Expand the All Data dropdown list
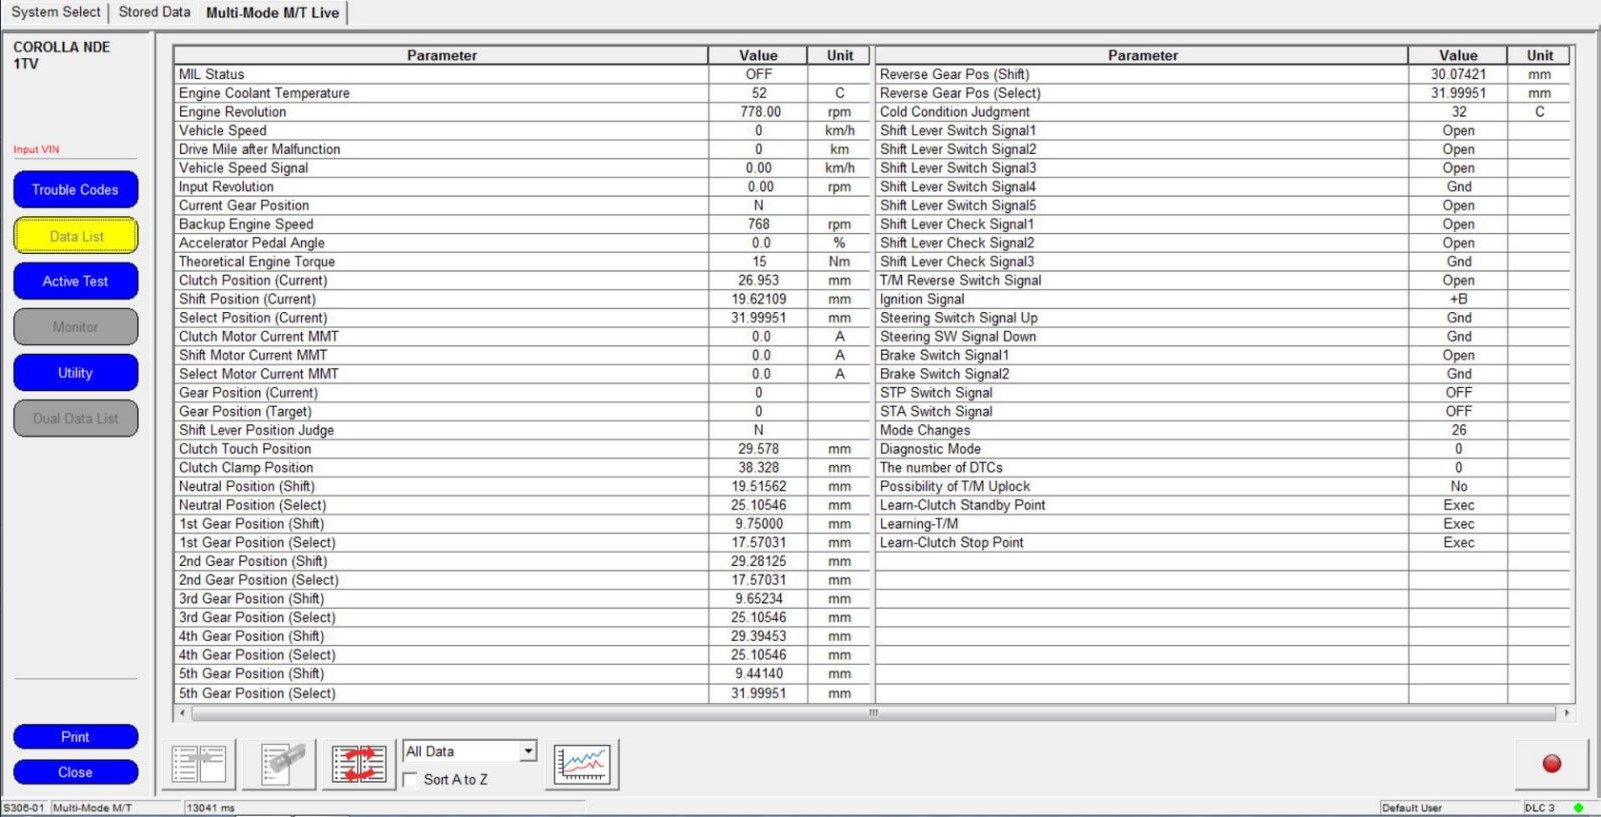 click(x=528, y=751)
